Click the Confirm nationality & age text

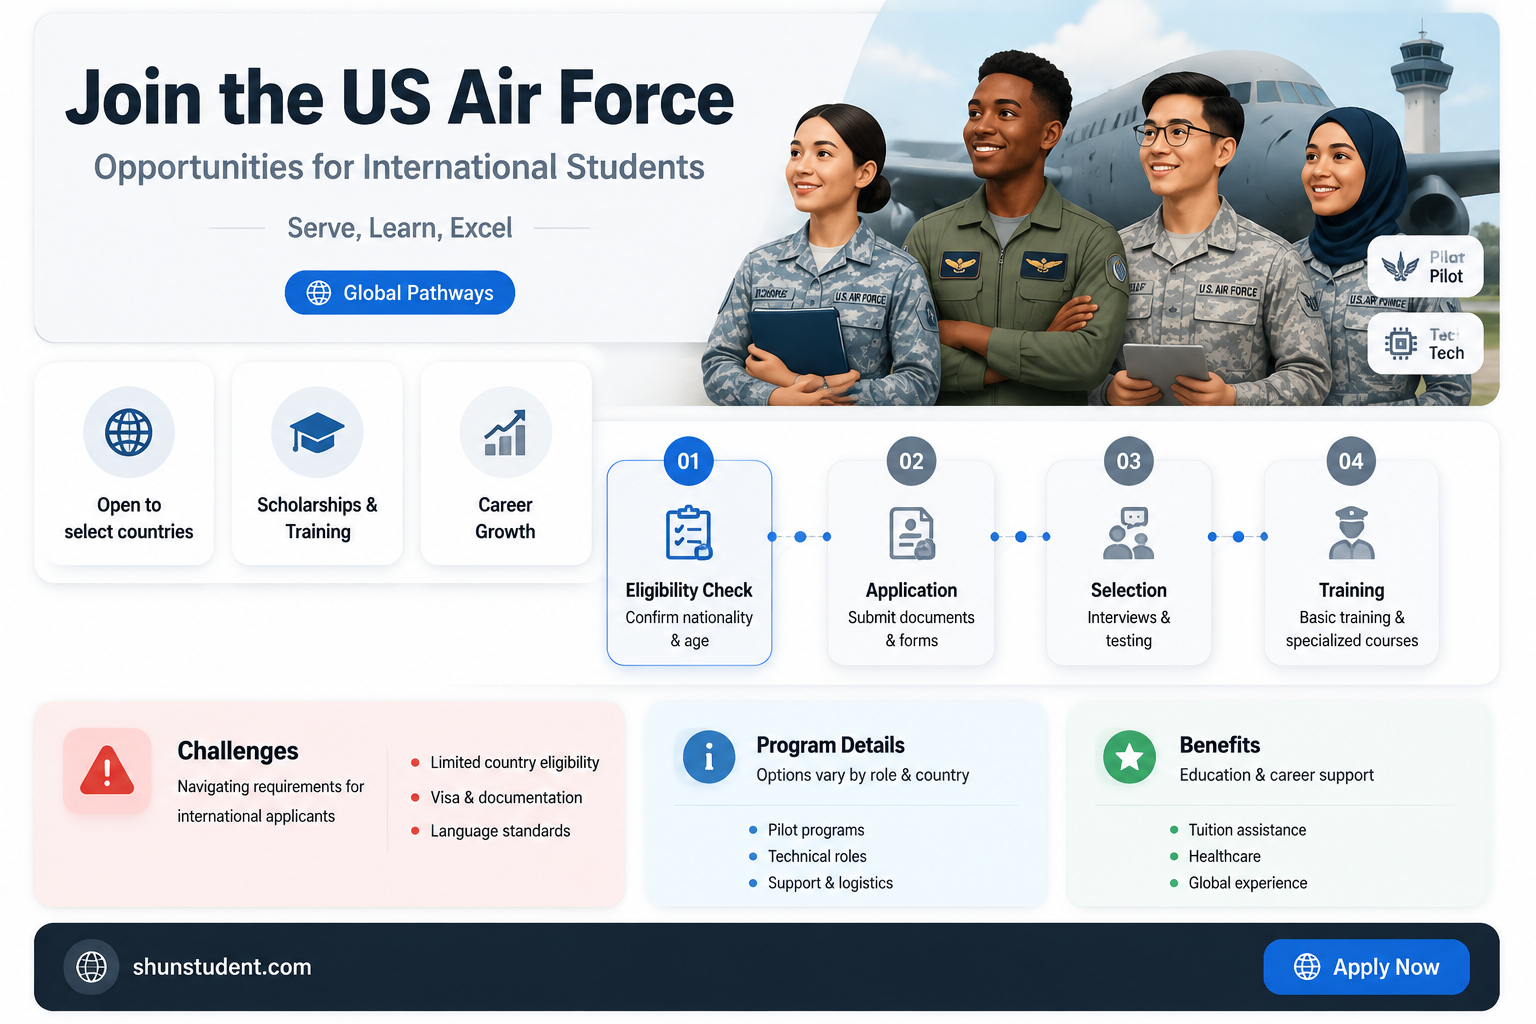pos(689,629)
